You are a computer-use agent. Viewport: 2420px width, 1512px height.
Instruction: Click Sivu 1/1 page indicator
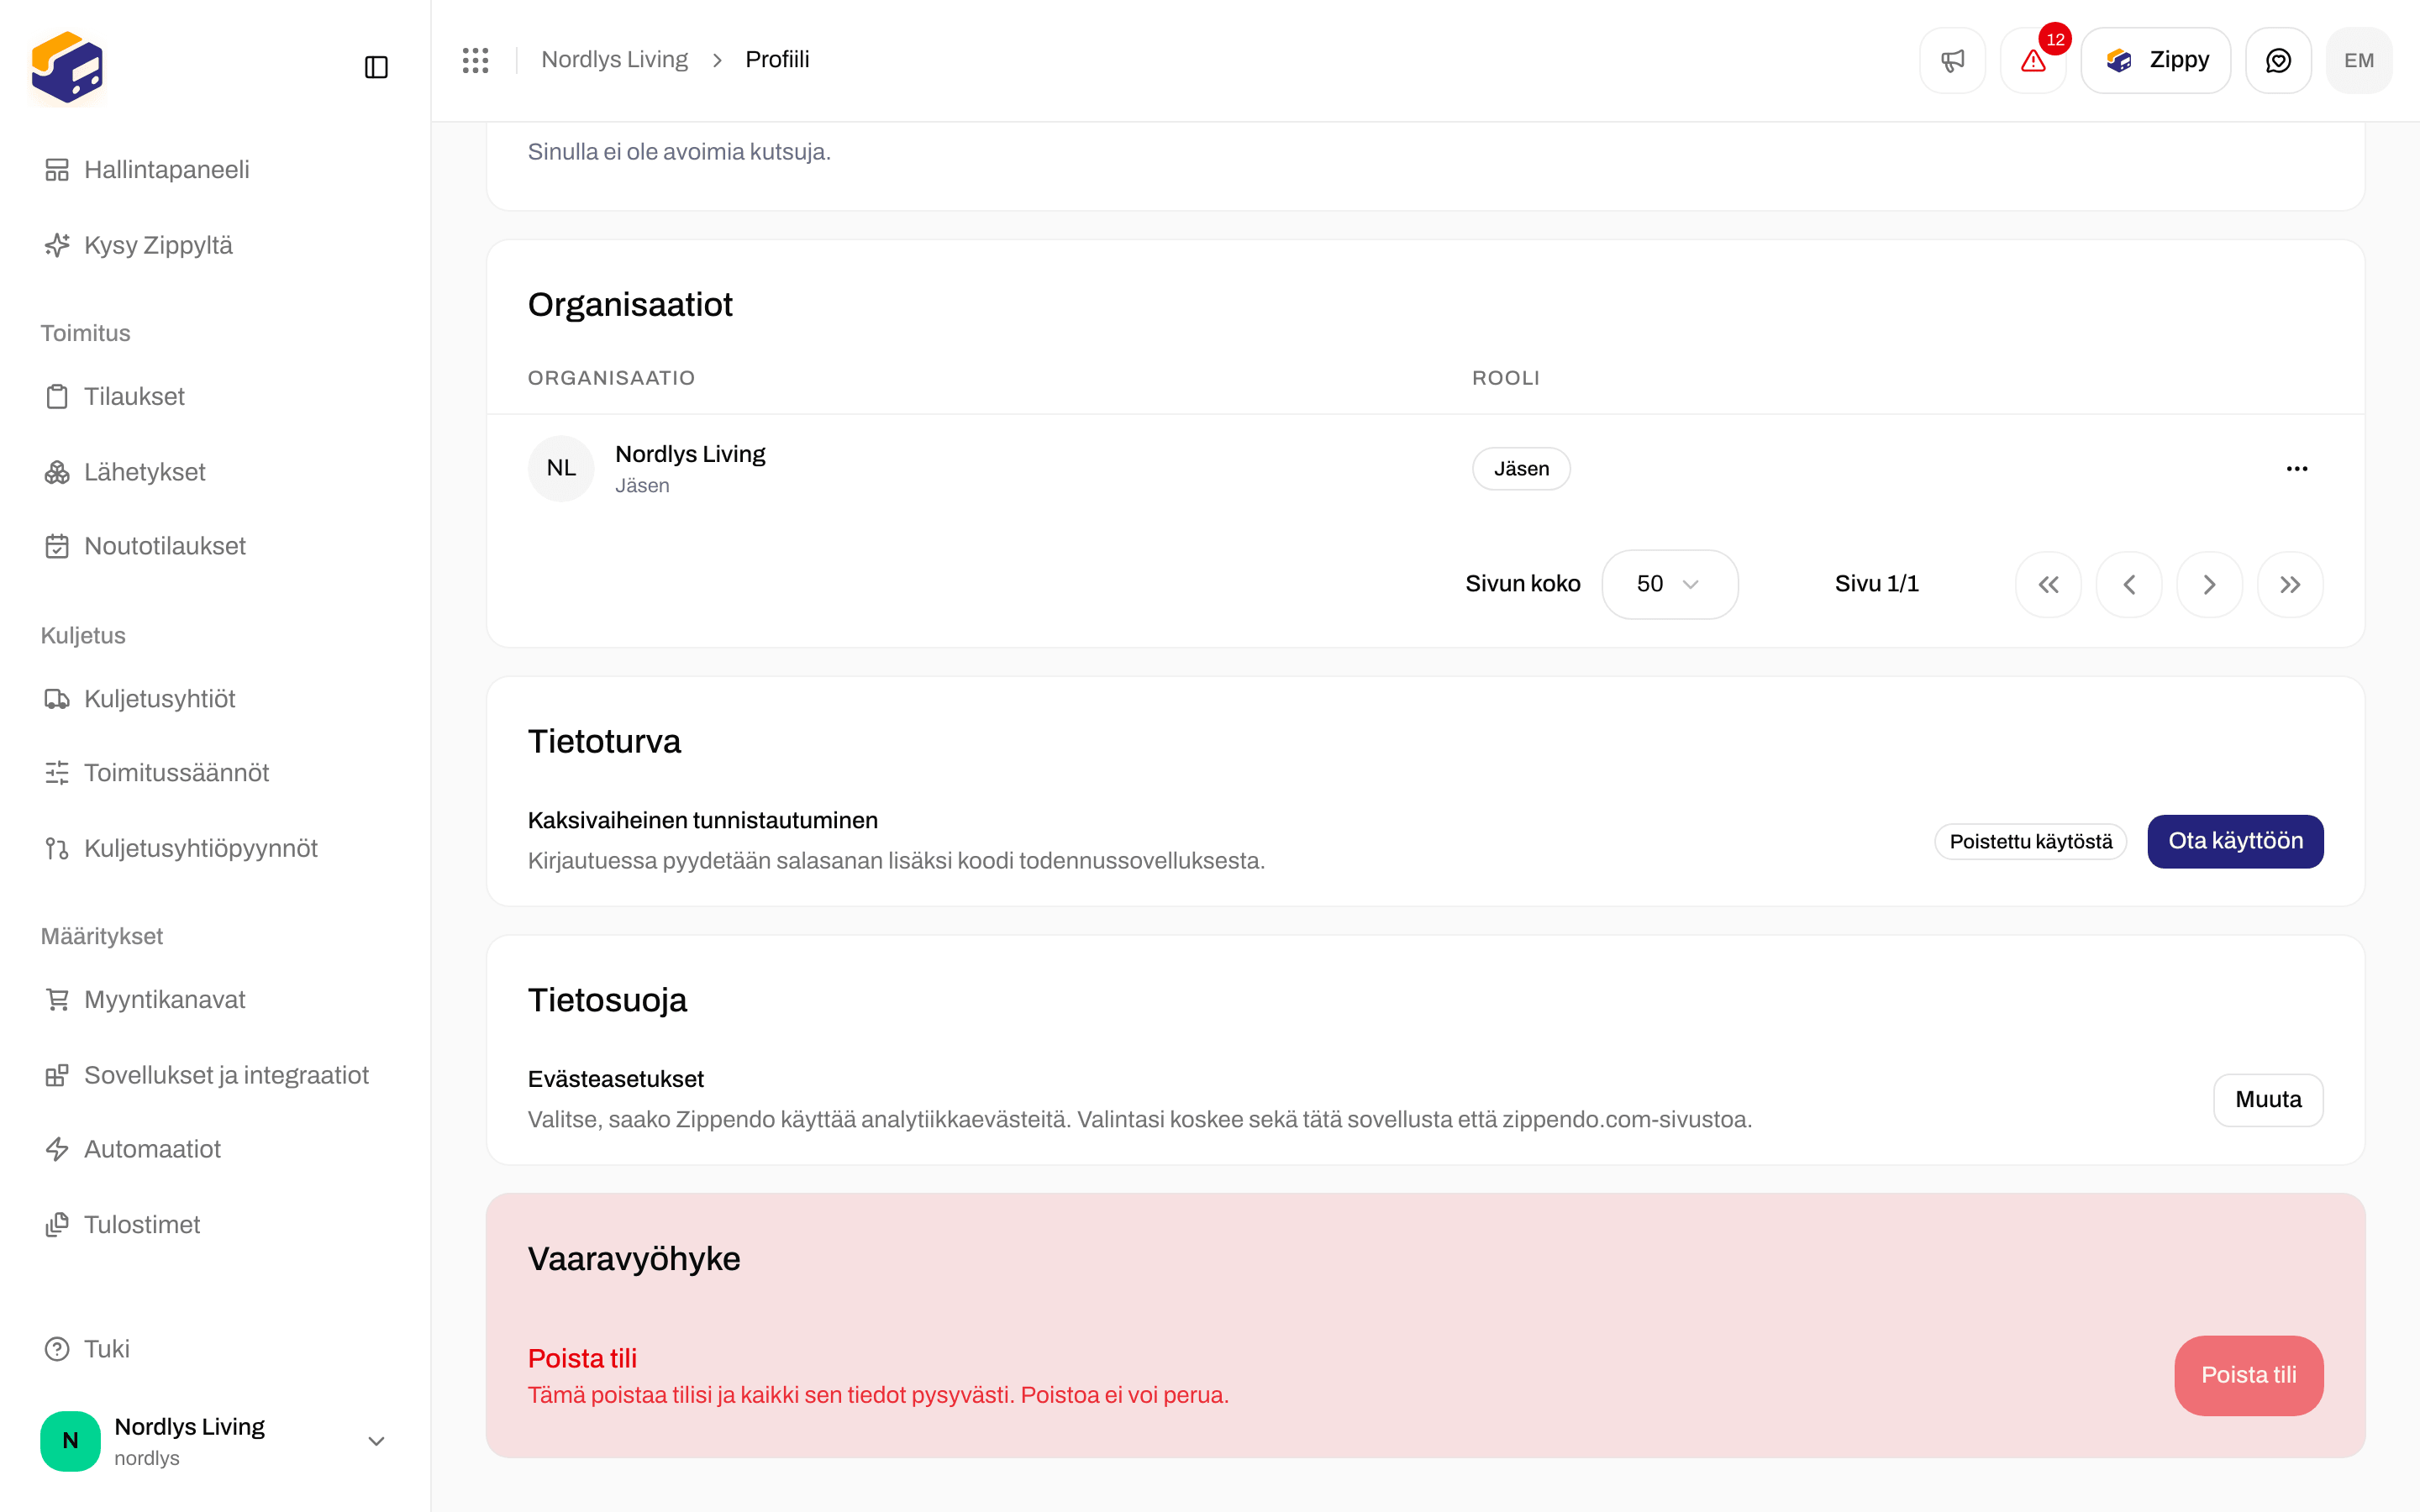coord(1876,584)
